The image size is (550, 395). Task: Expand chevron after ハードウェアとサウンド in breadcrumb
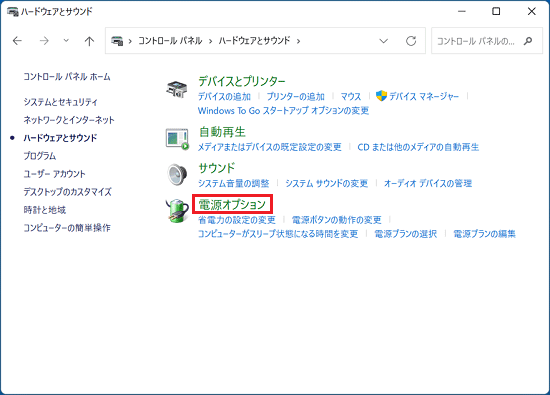tap(299, 41)
